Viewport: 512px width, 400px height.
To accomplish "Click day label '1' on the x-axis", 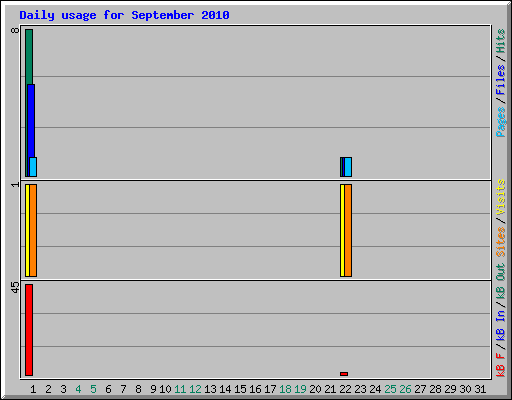I will pos(33,389).
